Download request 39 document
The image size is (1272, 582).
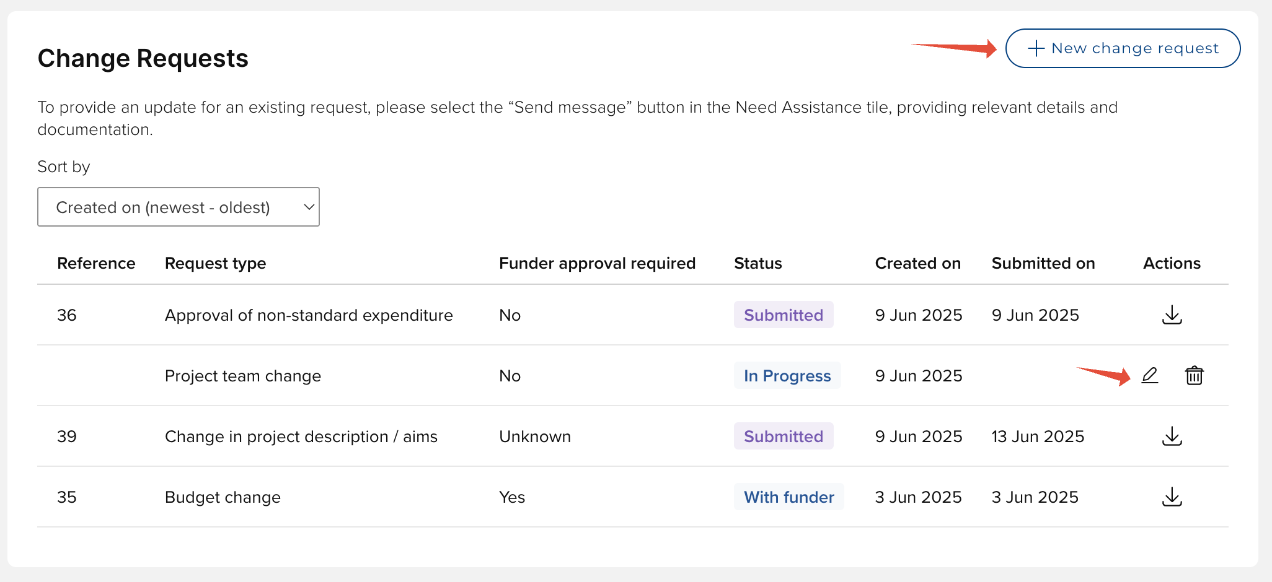click(x=1172, y=436)
